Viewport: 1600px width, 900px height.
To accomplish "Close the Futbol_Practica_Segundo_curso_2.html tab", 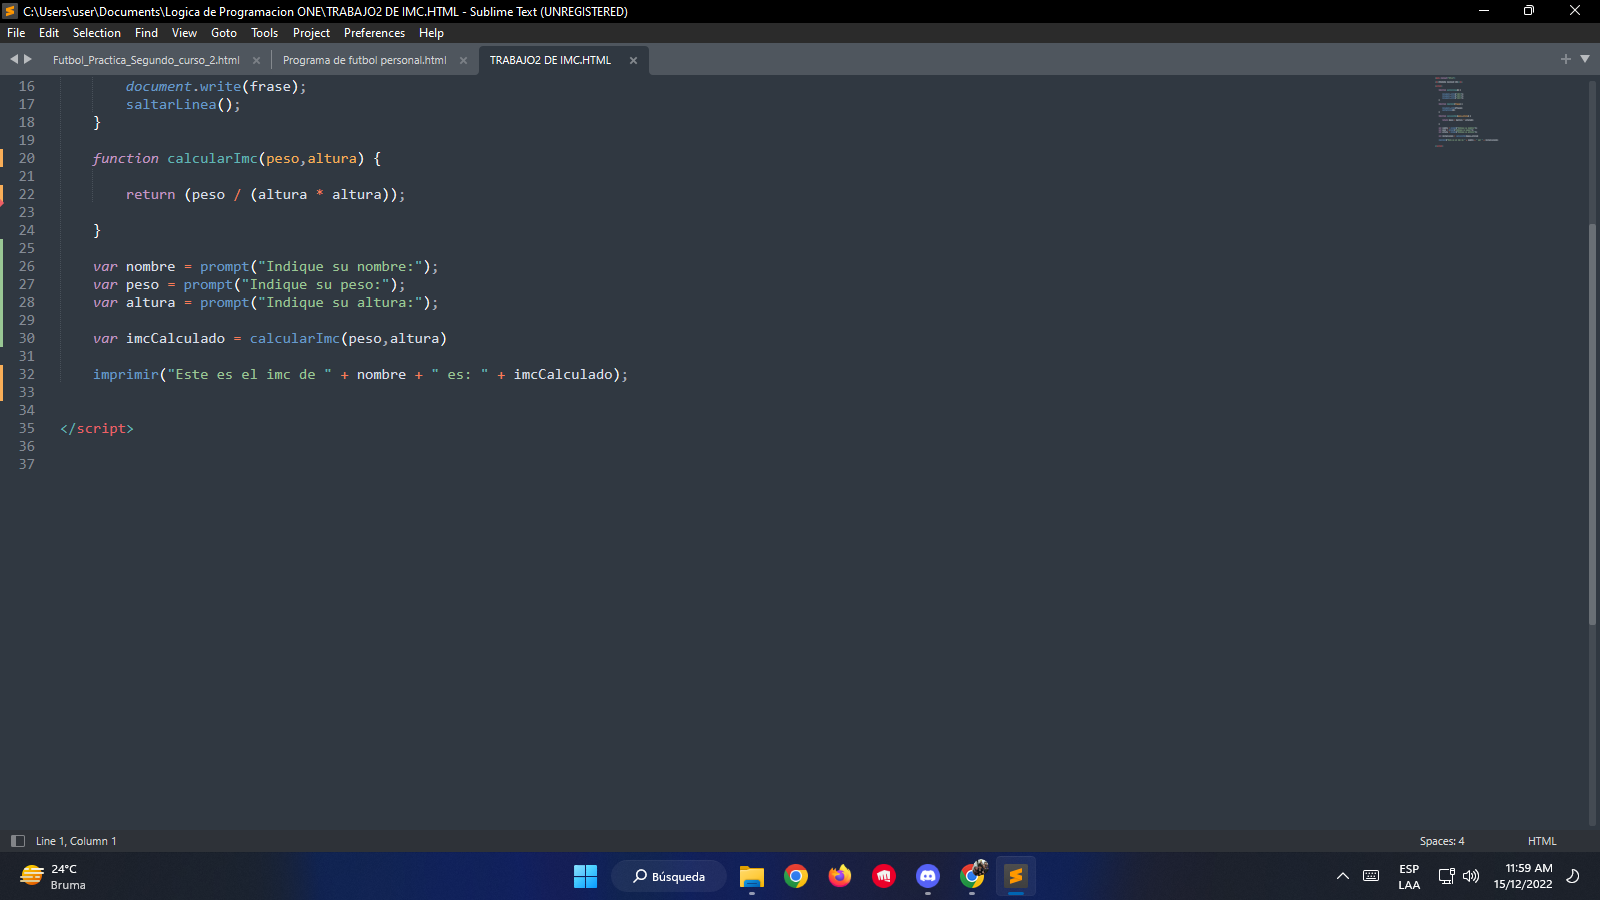I will [256, 61].
